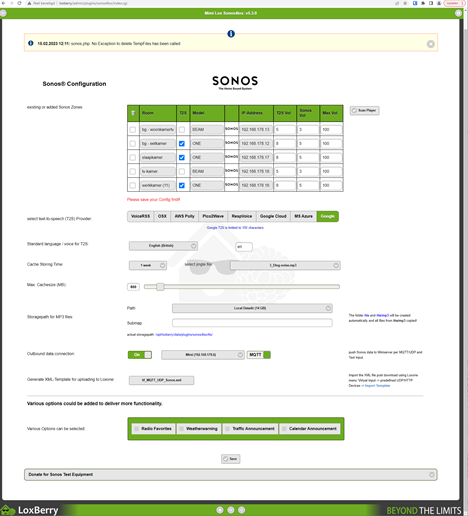Screen dimensions: 468x516
Task: Enable the Calendar Announcement option
Action: click(310, 429)
